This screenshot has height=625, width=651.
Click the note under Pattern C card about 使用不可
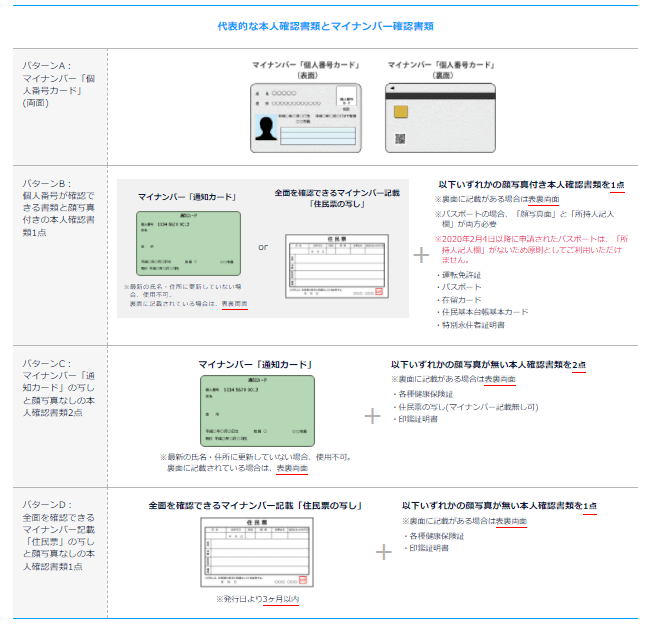pos(257,463)
